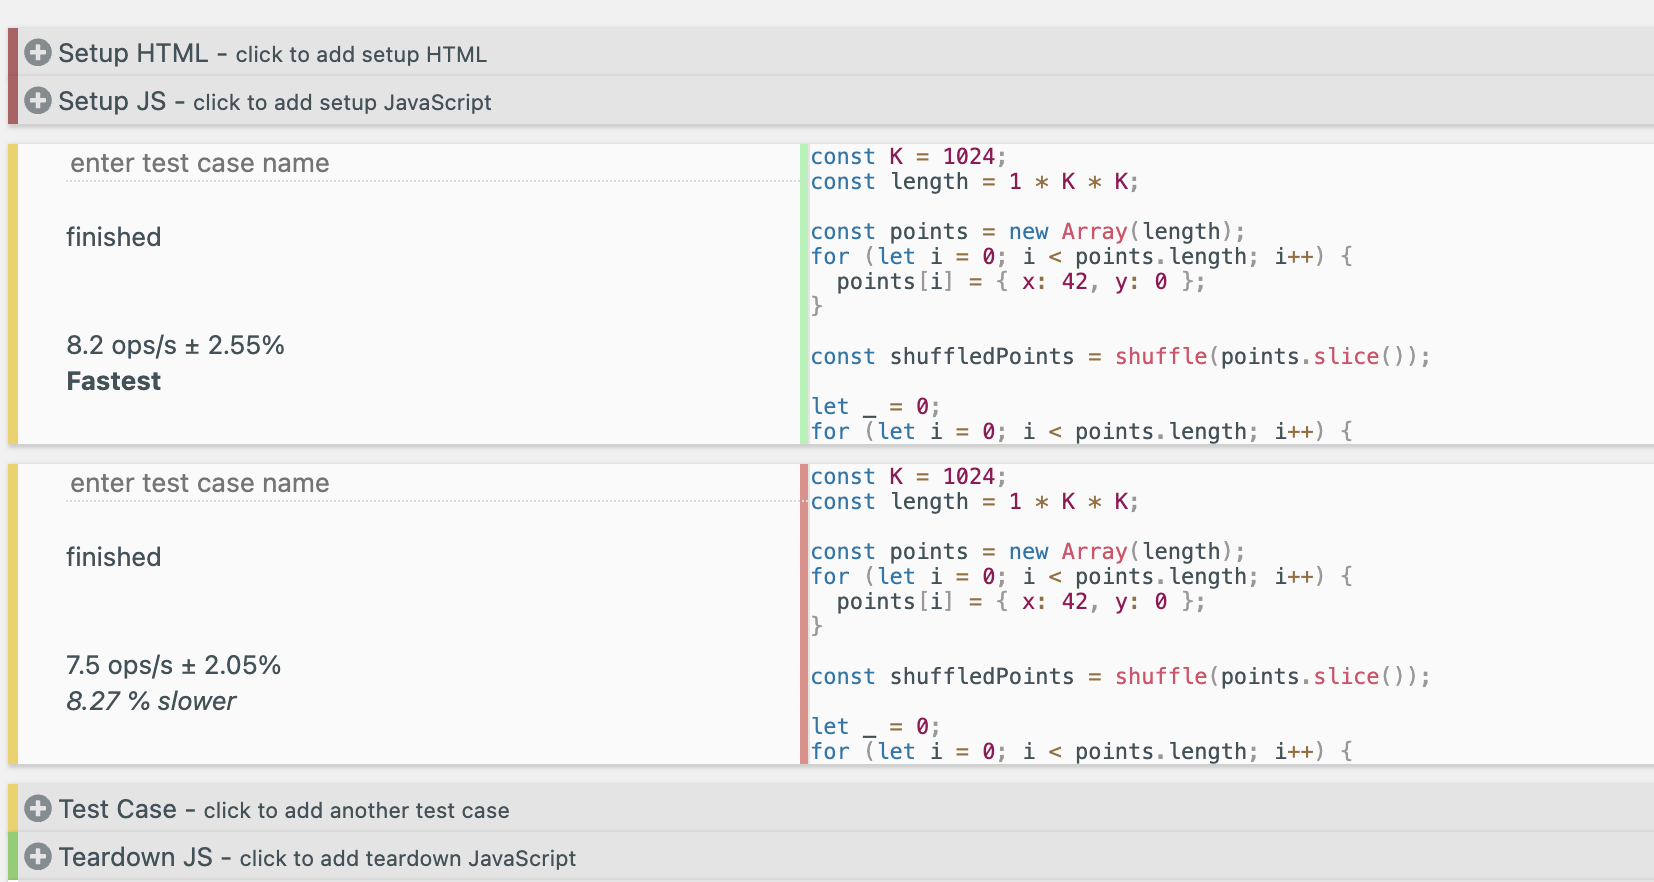Click the plus icon beside Setup JS
Screen dimensions: 1654x882
click(x=38, y=100)
